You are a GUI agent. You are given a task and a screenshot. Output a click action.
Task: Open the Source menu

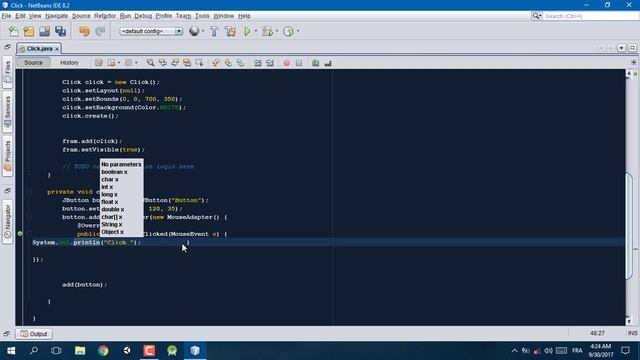[x=81, y=16]
